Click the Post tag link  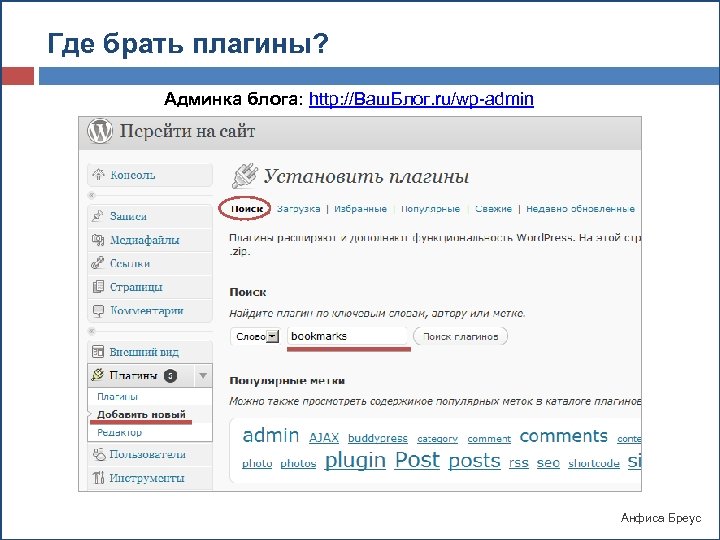(x=417, y=460)
